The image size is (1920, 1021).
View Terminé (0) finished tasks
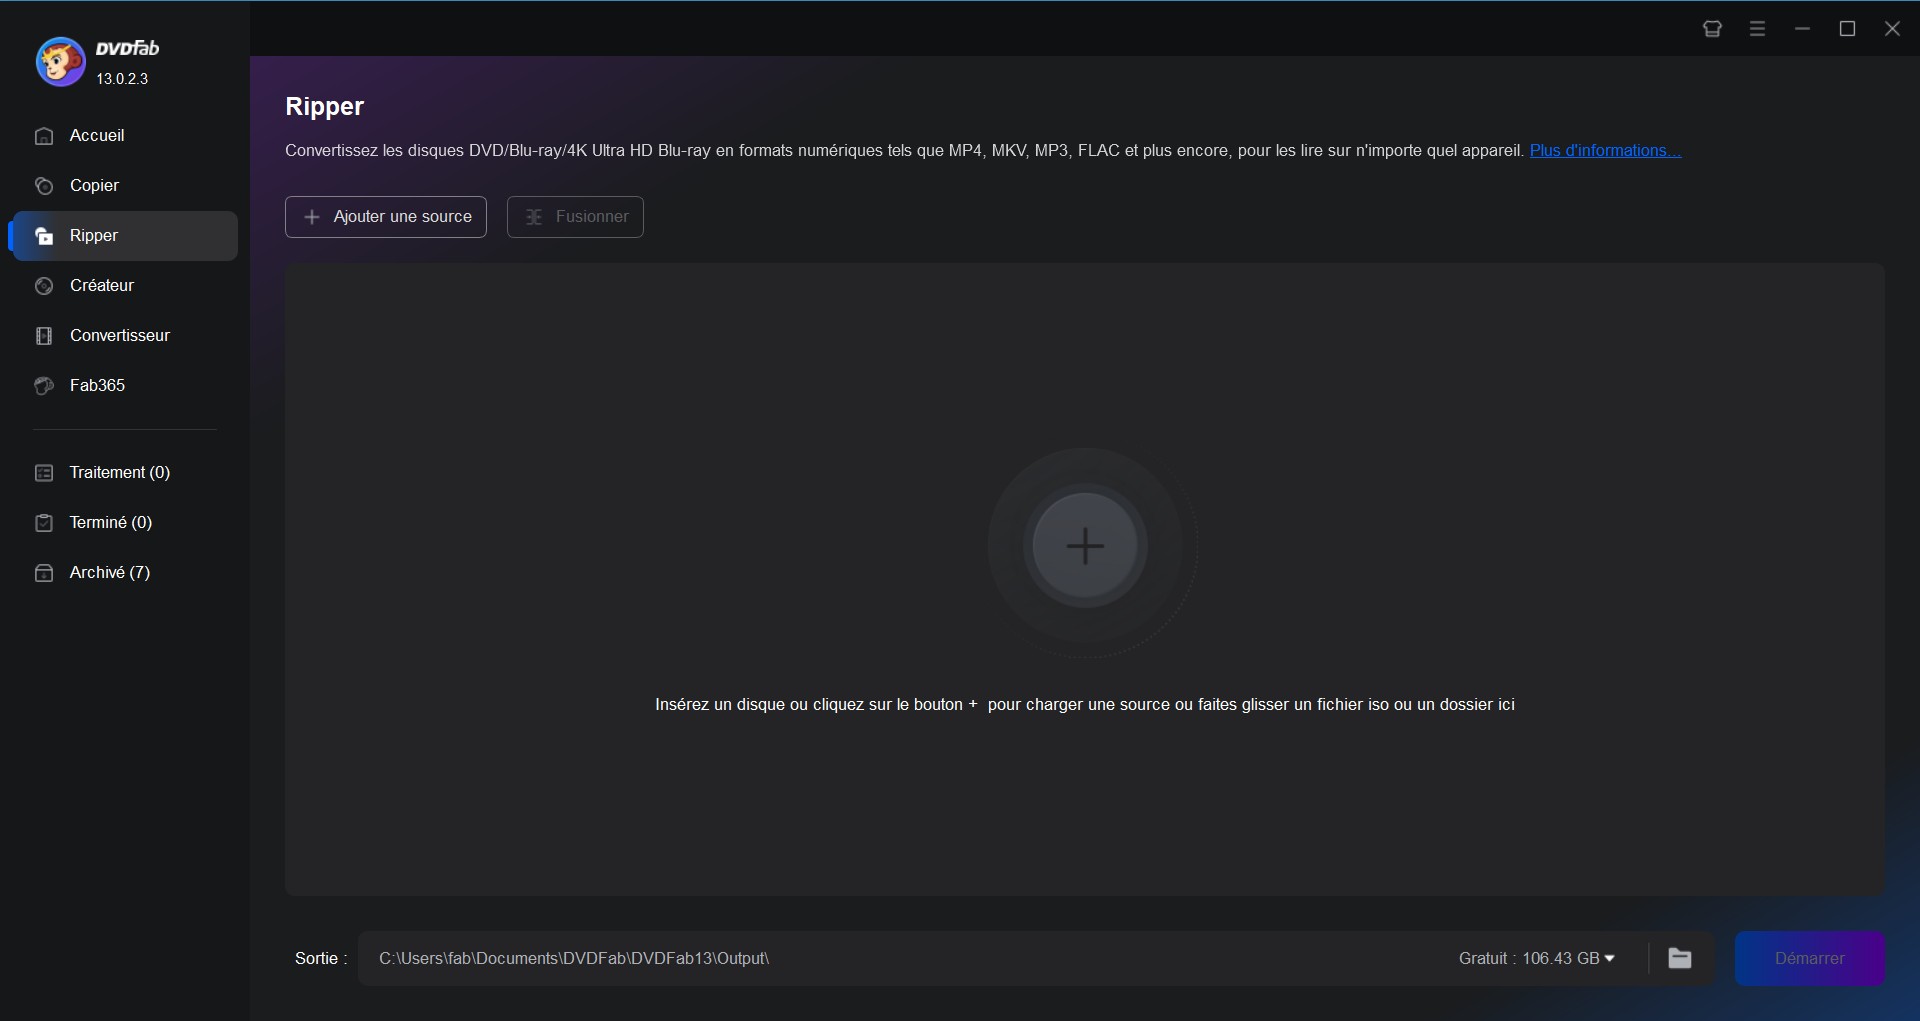click(x=124, y=523)
